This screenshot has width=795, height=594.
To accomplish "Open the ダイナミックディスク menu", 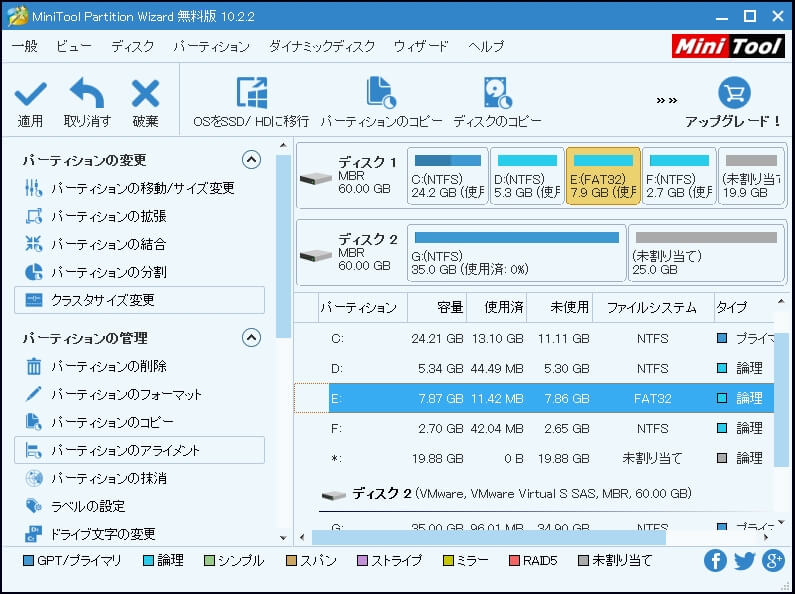I will coord(321,46).
